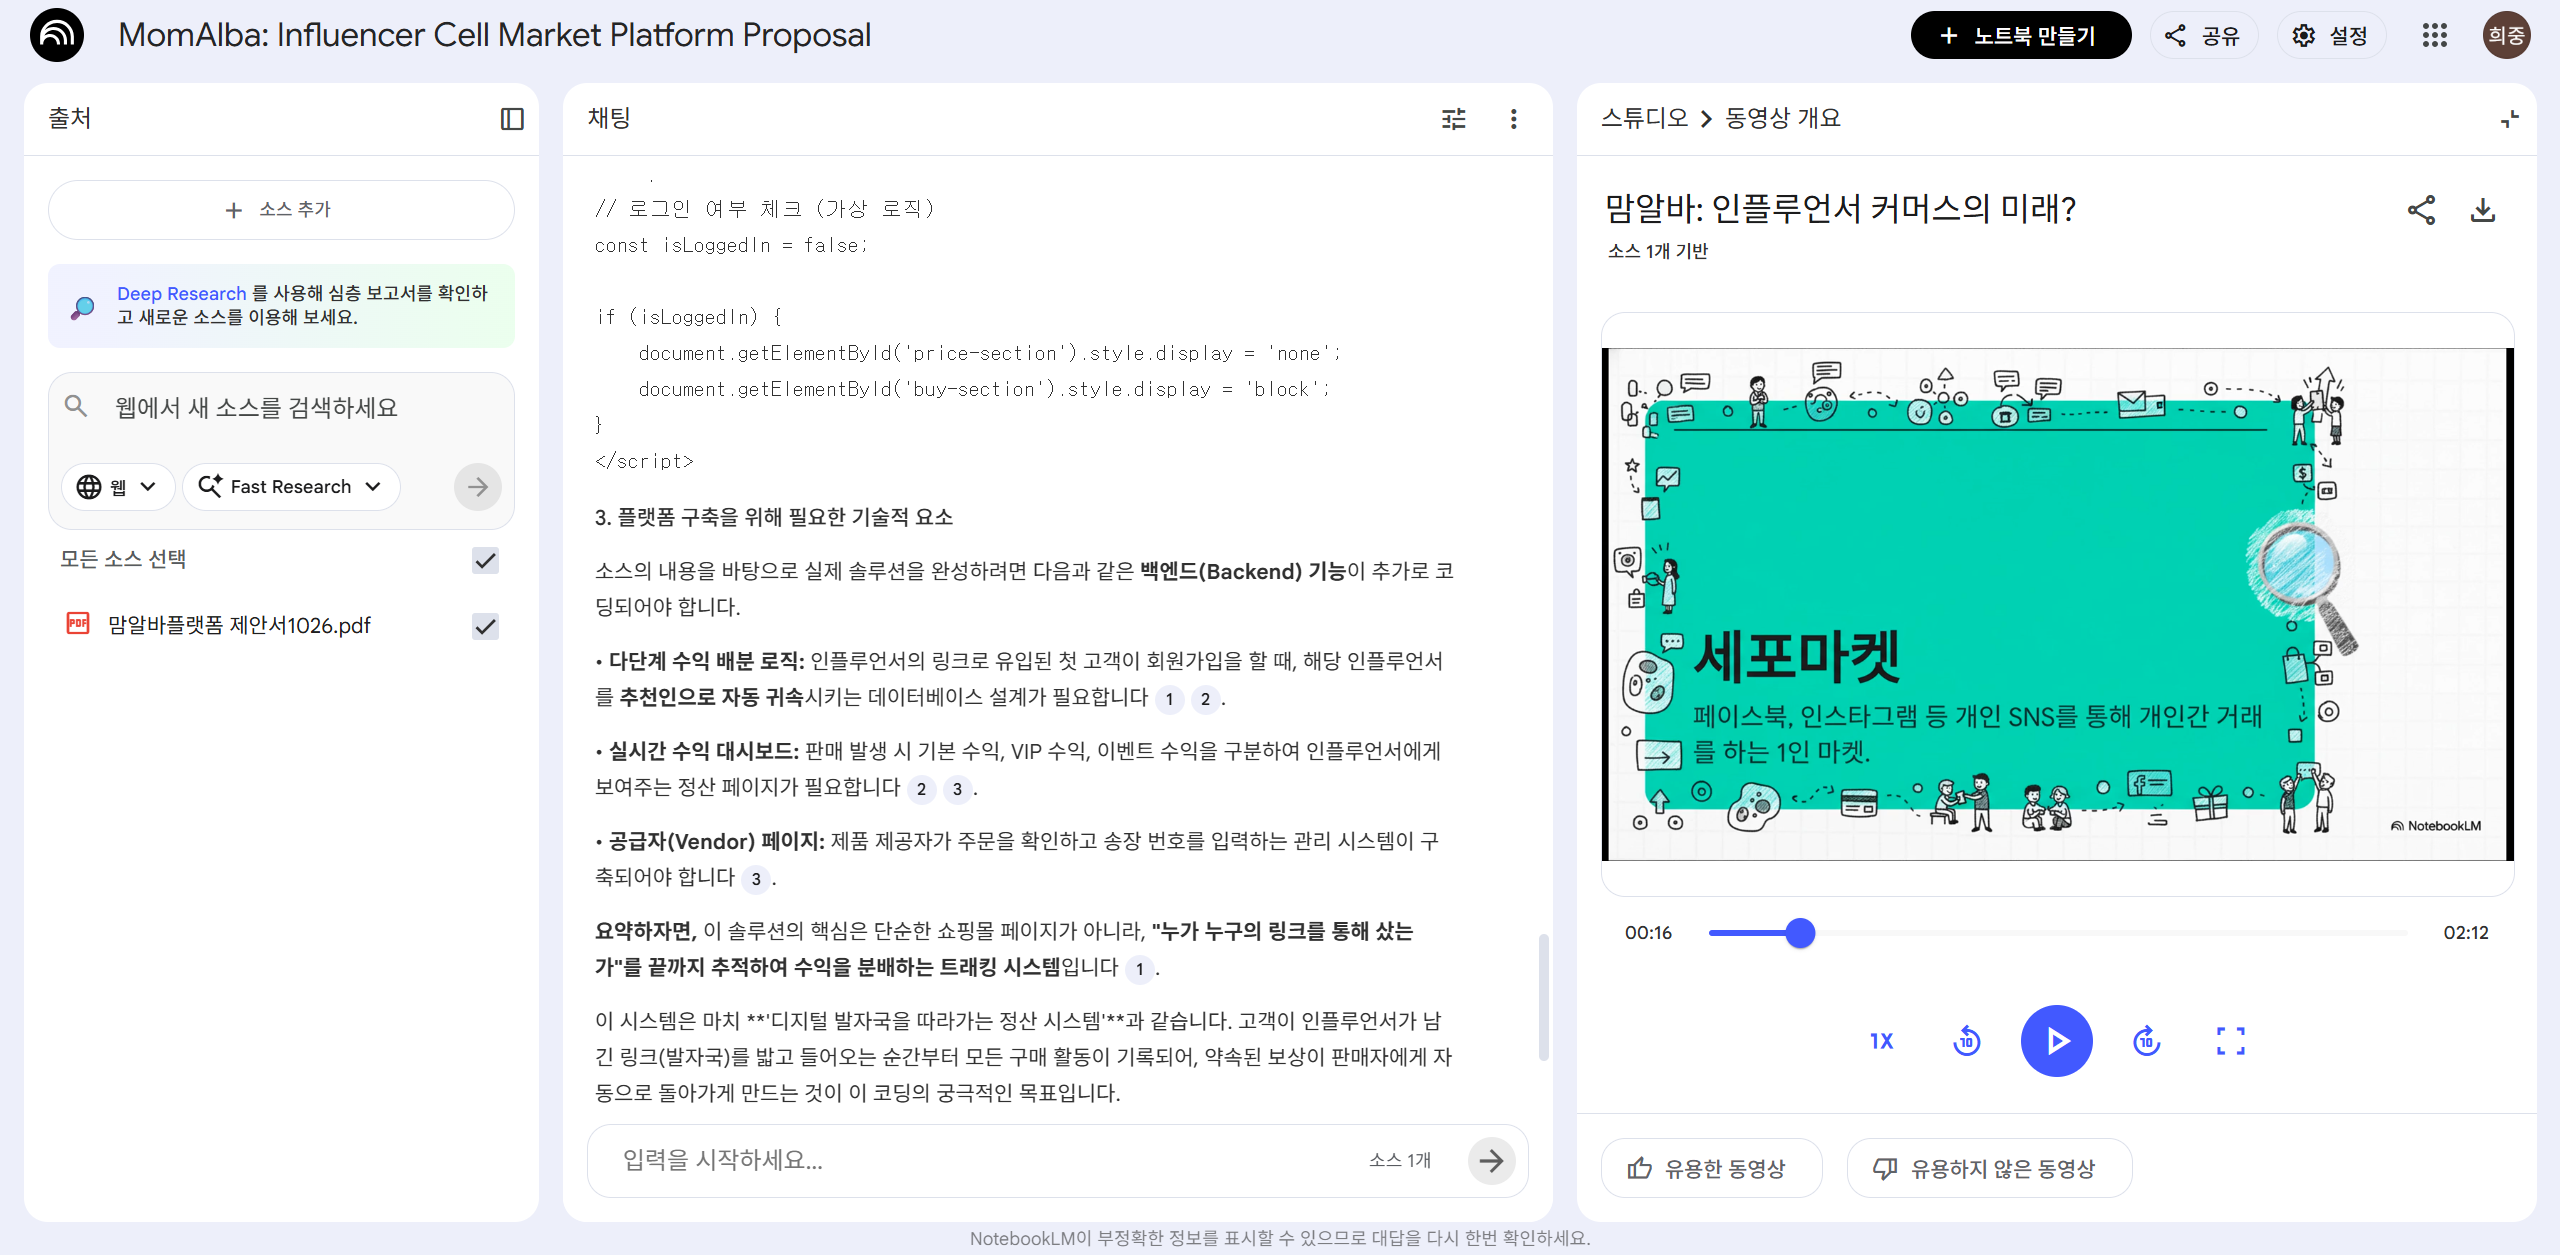
Task: Click thumbs up useful video button
Action: tap(1711, 1168)
